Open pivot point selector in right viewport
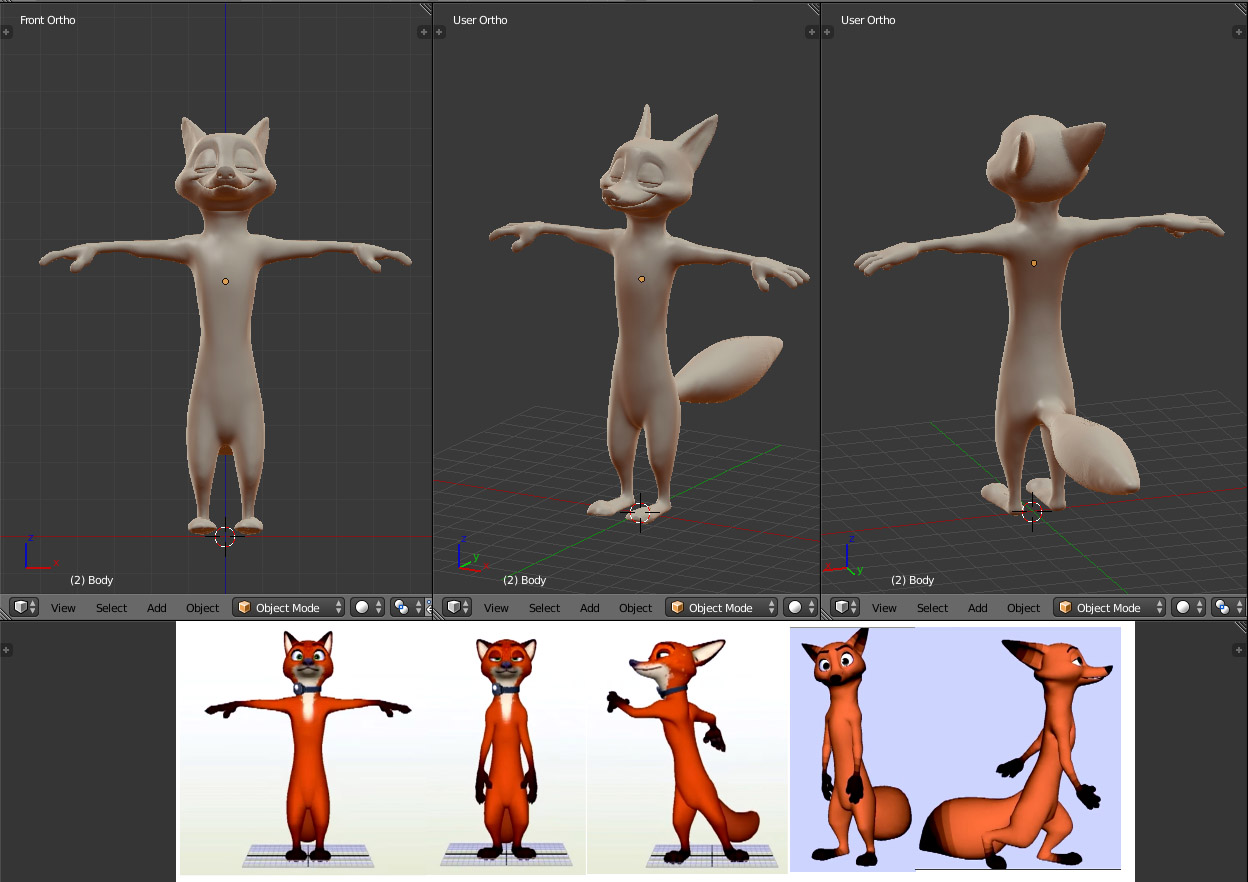 (x=1228, y=607)
